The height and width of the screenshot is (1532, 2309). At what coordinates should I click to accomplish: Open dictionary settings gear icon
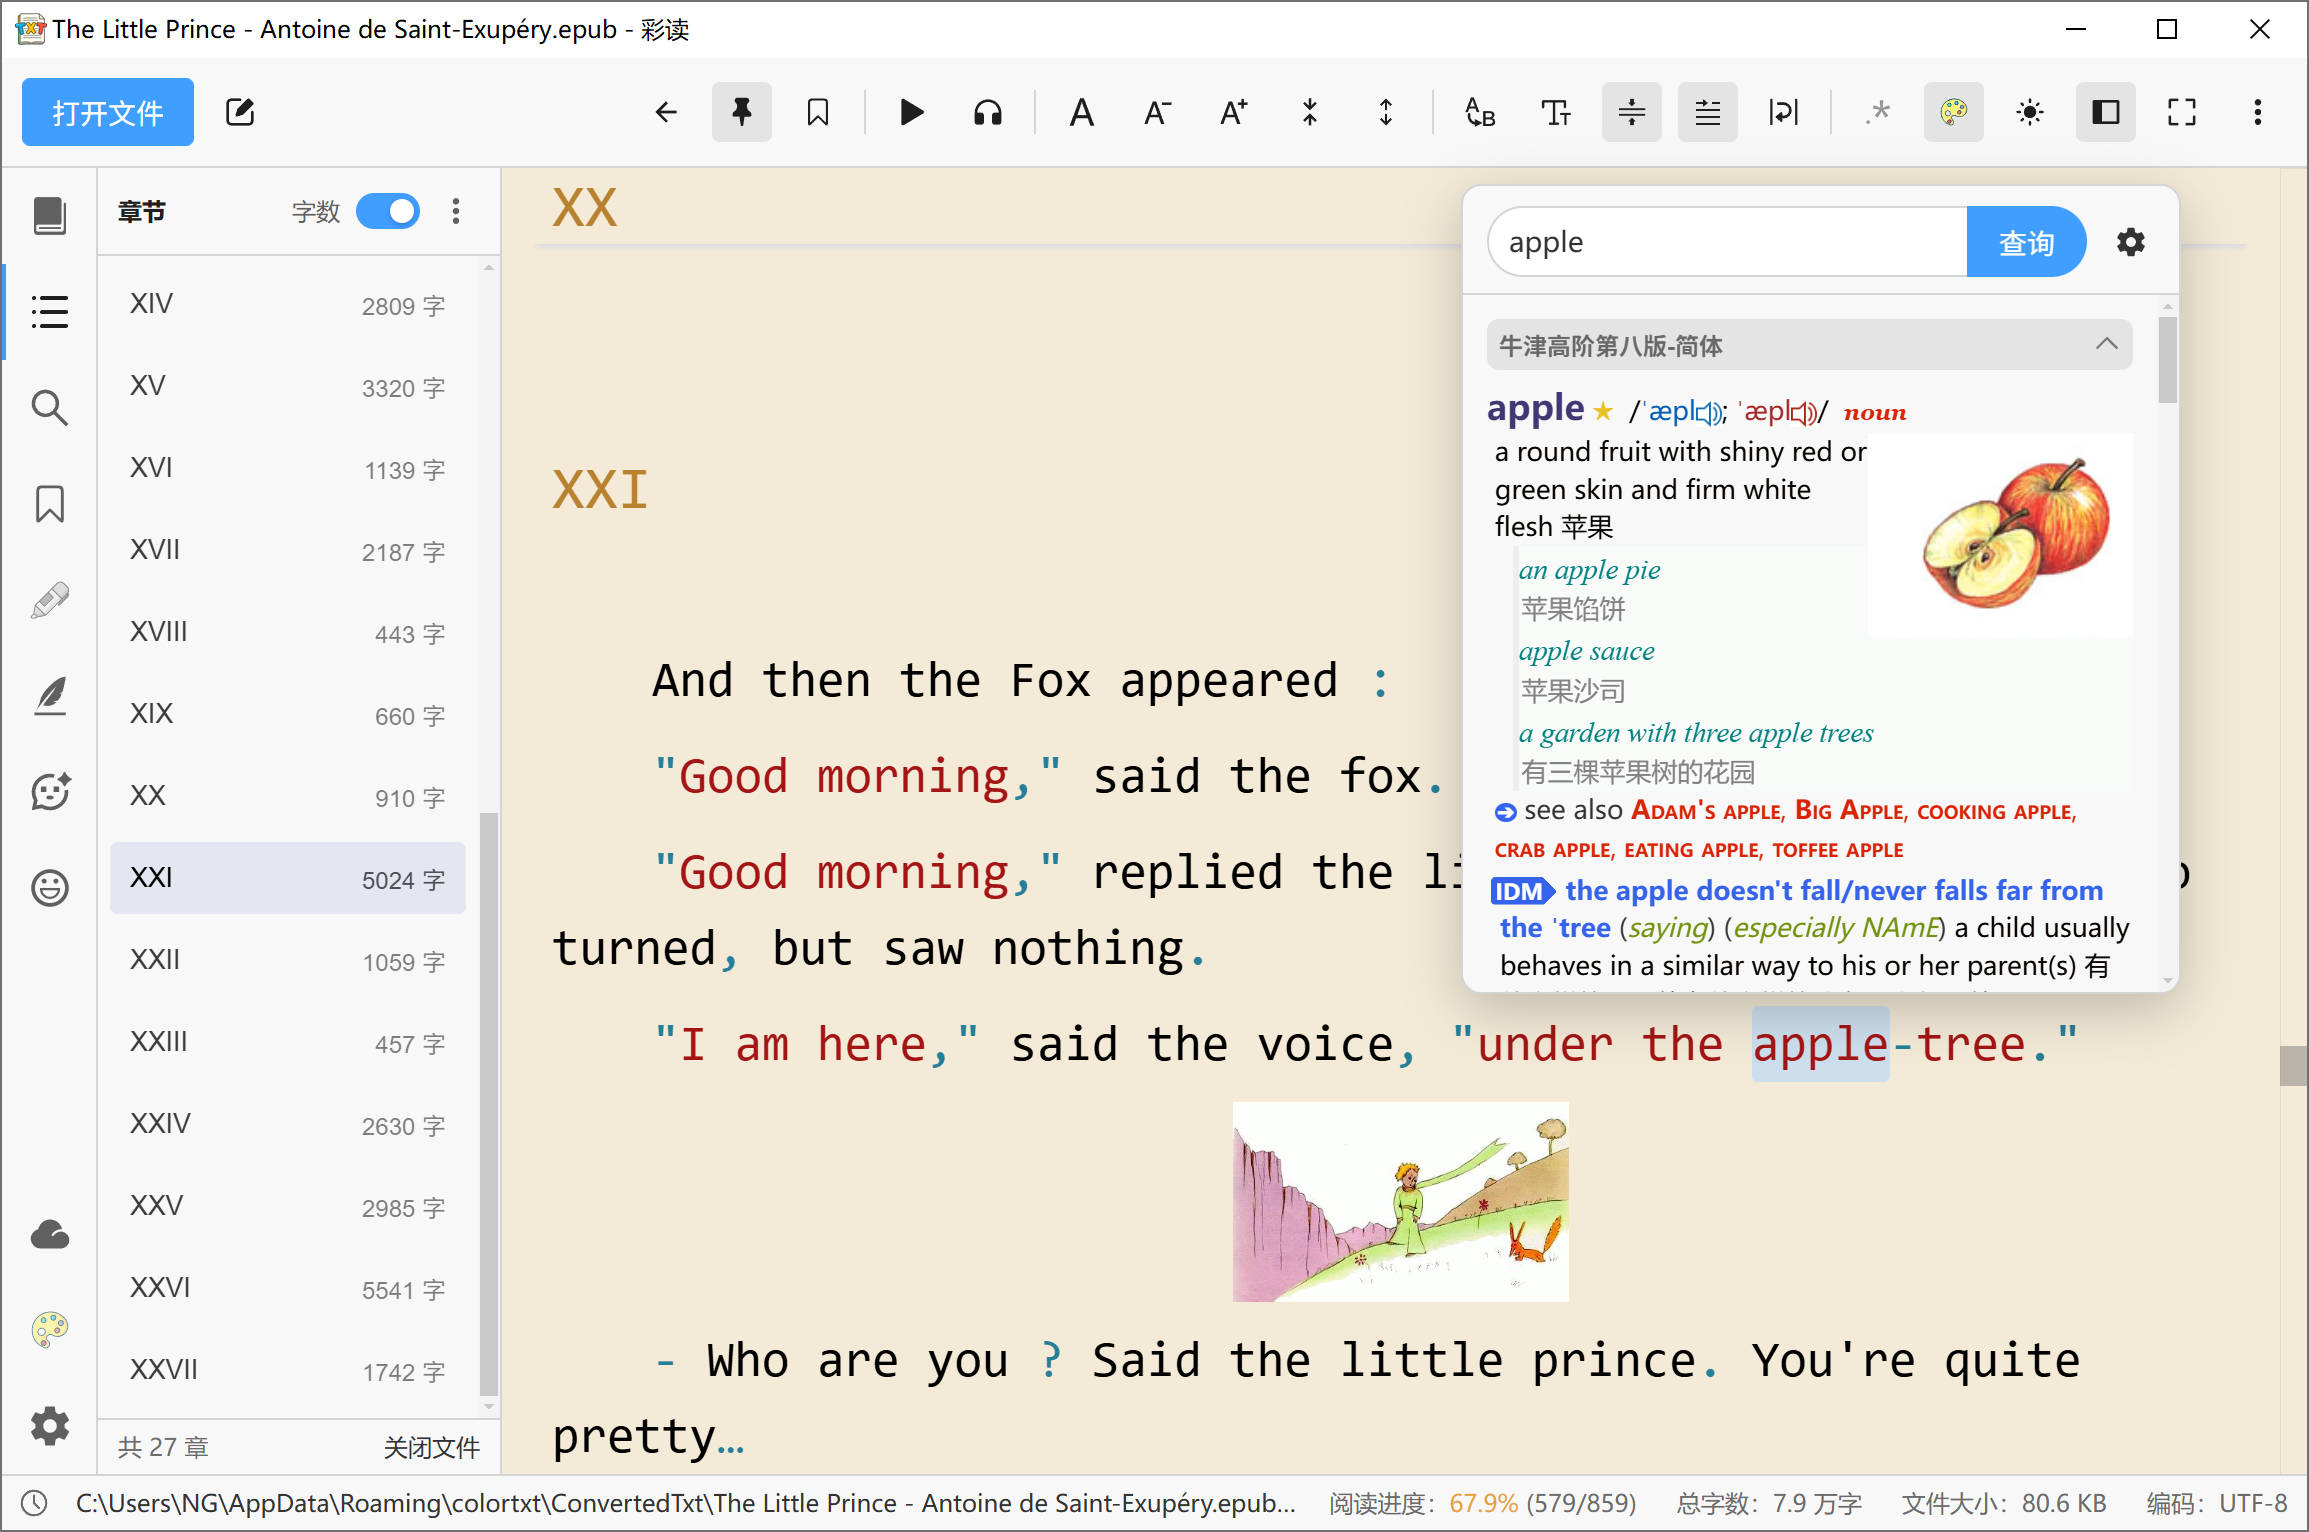click(2131, 242)
